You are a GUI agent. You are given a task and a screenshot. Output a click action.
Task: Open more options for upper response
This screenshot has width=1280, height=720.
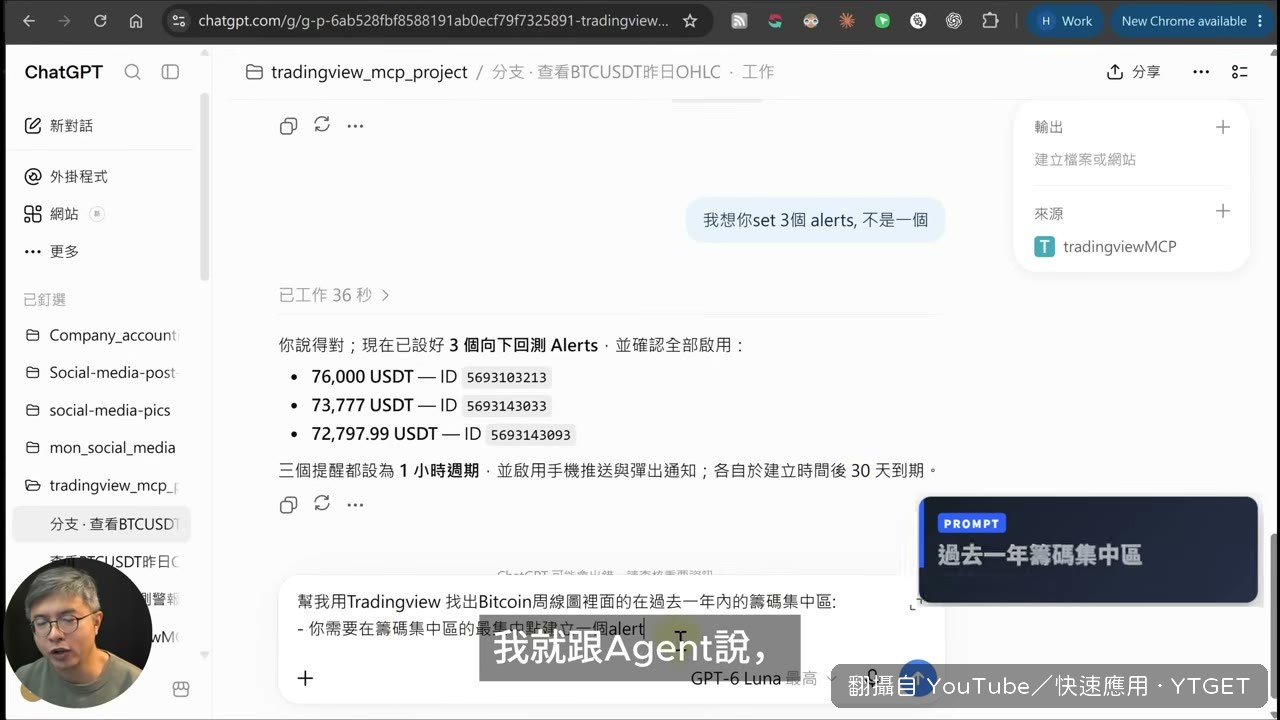355,126
